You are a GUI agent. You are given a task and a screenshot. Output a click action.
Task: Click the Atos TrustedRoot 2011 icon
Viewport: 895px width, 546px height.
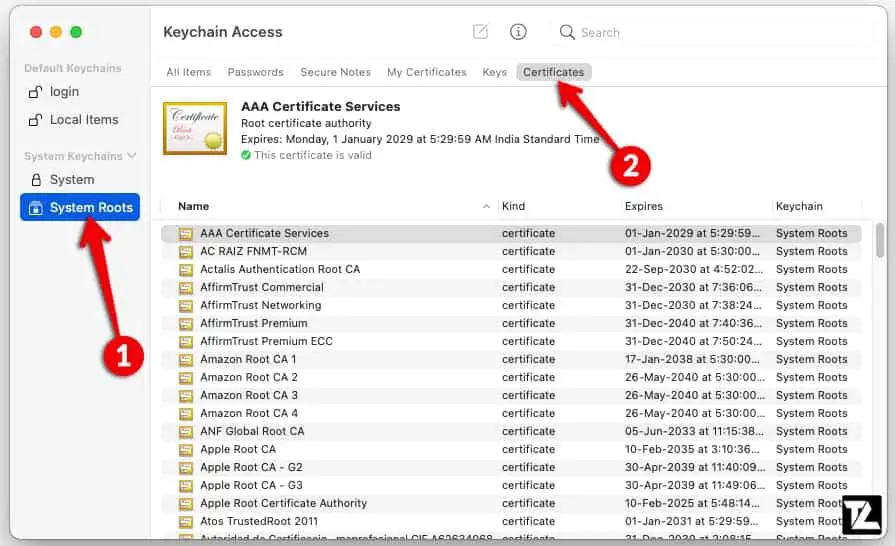click(x=186, y=522)
